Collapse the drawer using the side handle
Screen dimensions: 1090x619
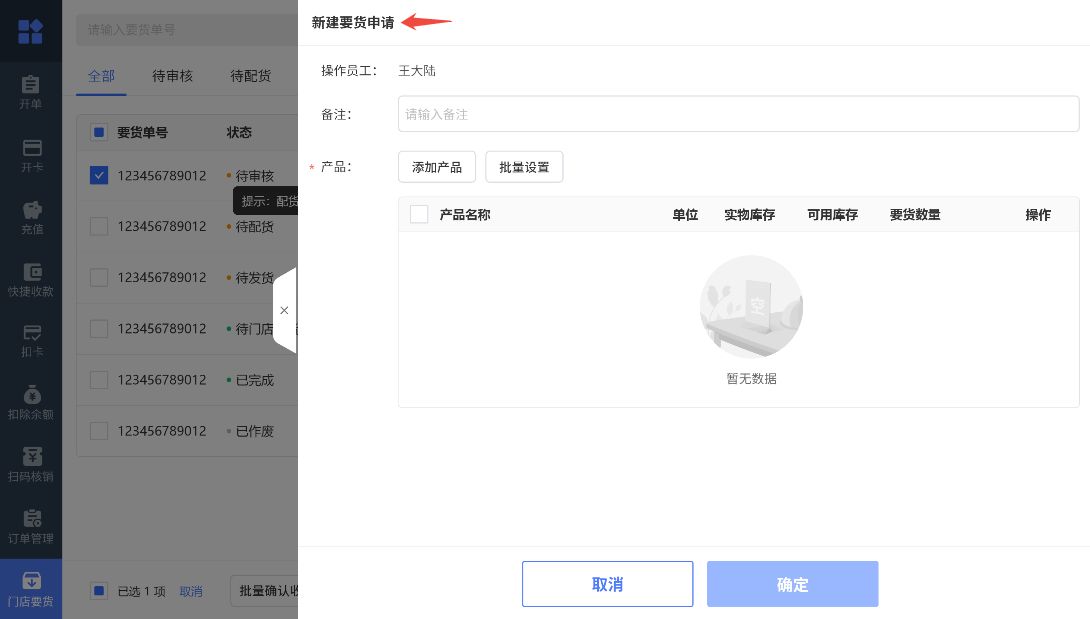(285, 310)
